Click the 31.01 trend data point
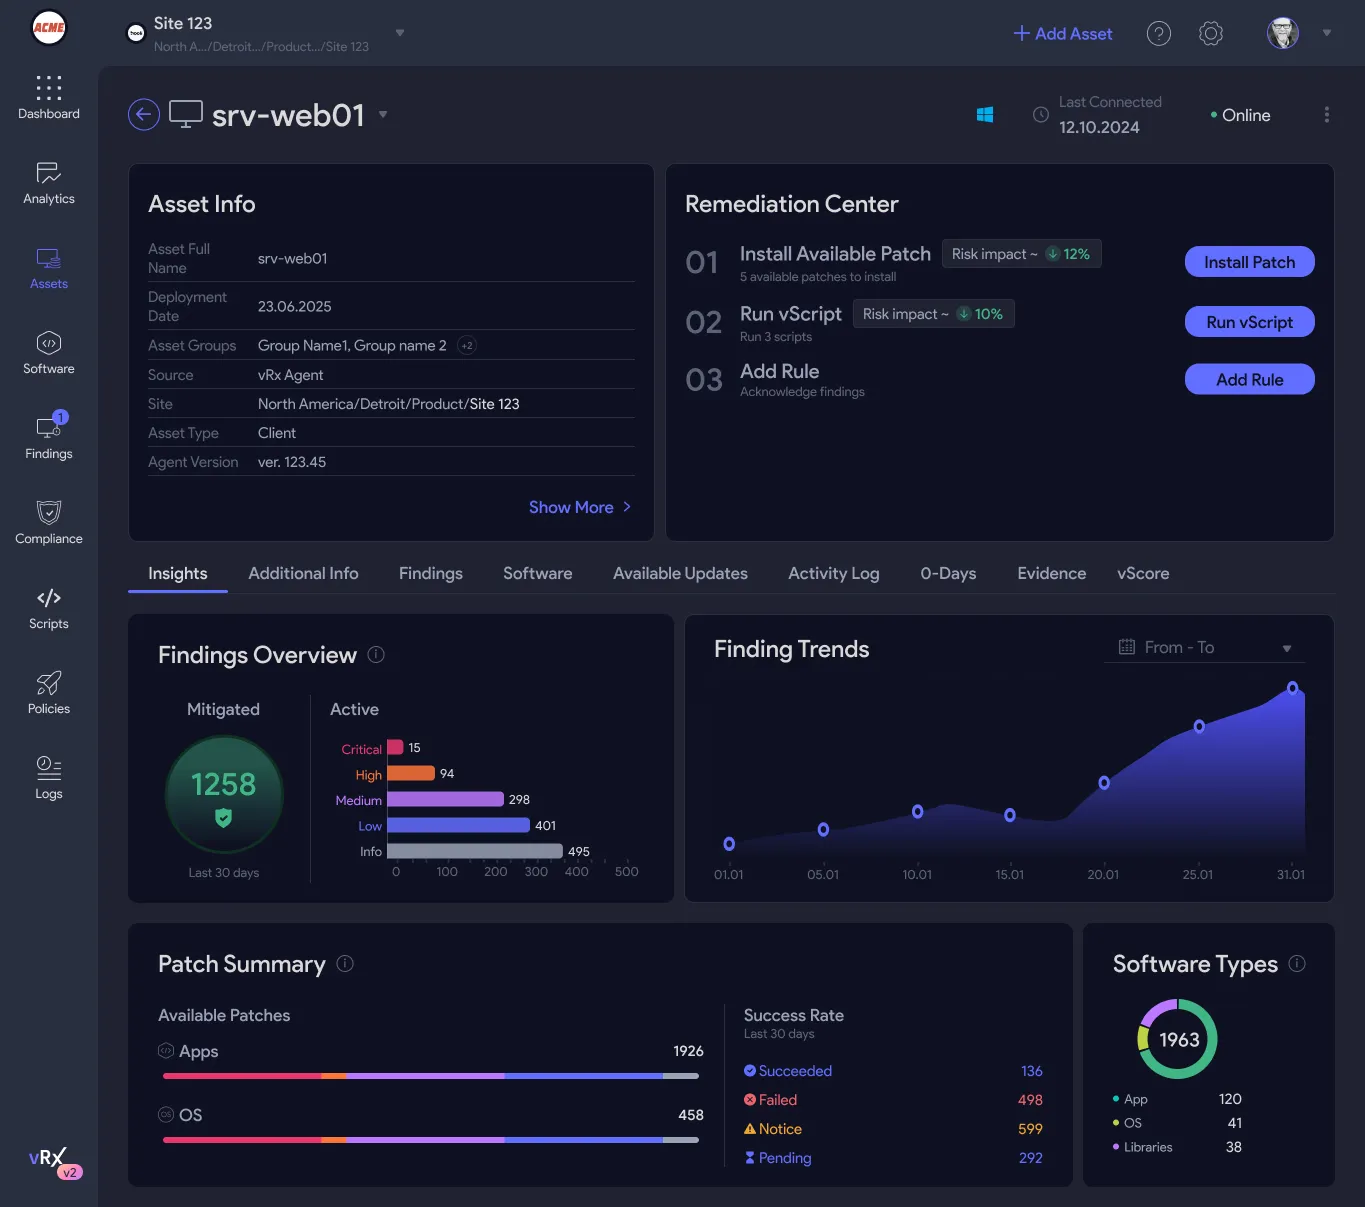 click(x=1292, y=688)
